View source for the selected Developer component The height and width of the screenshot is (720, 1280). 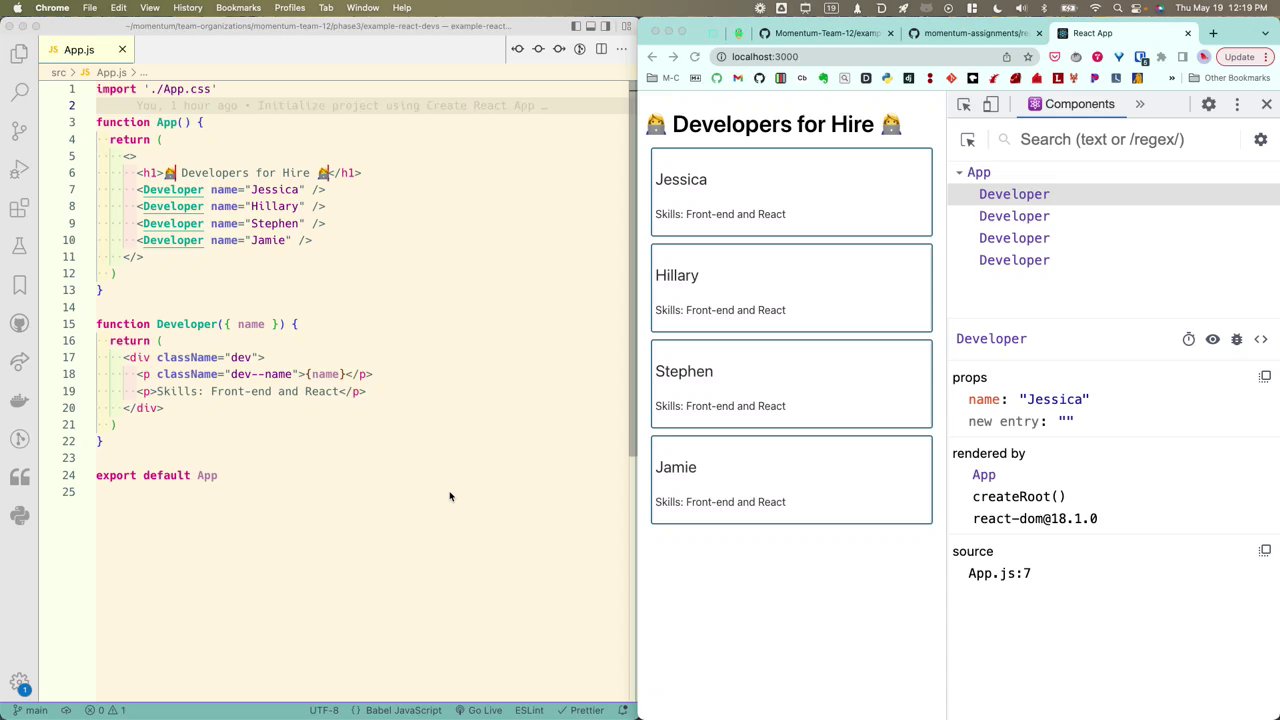[x=1260, y=339]
